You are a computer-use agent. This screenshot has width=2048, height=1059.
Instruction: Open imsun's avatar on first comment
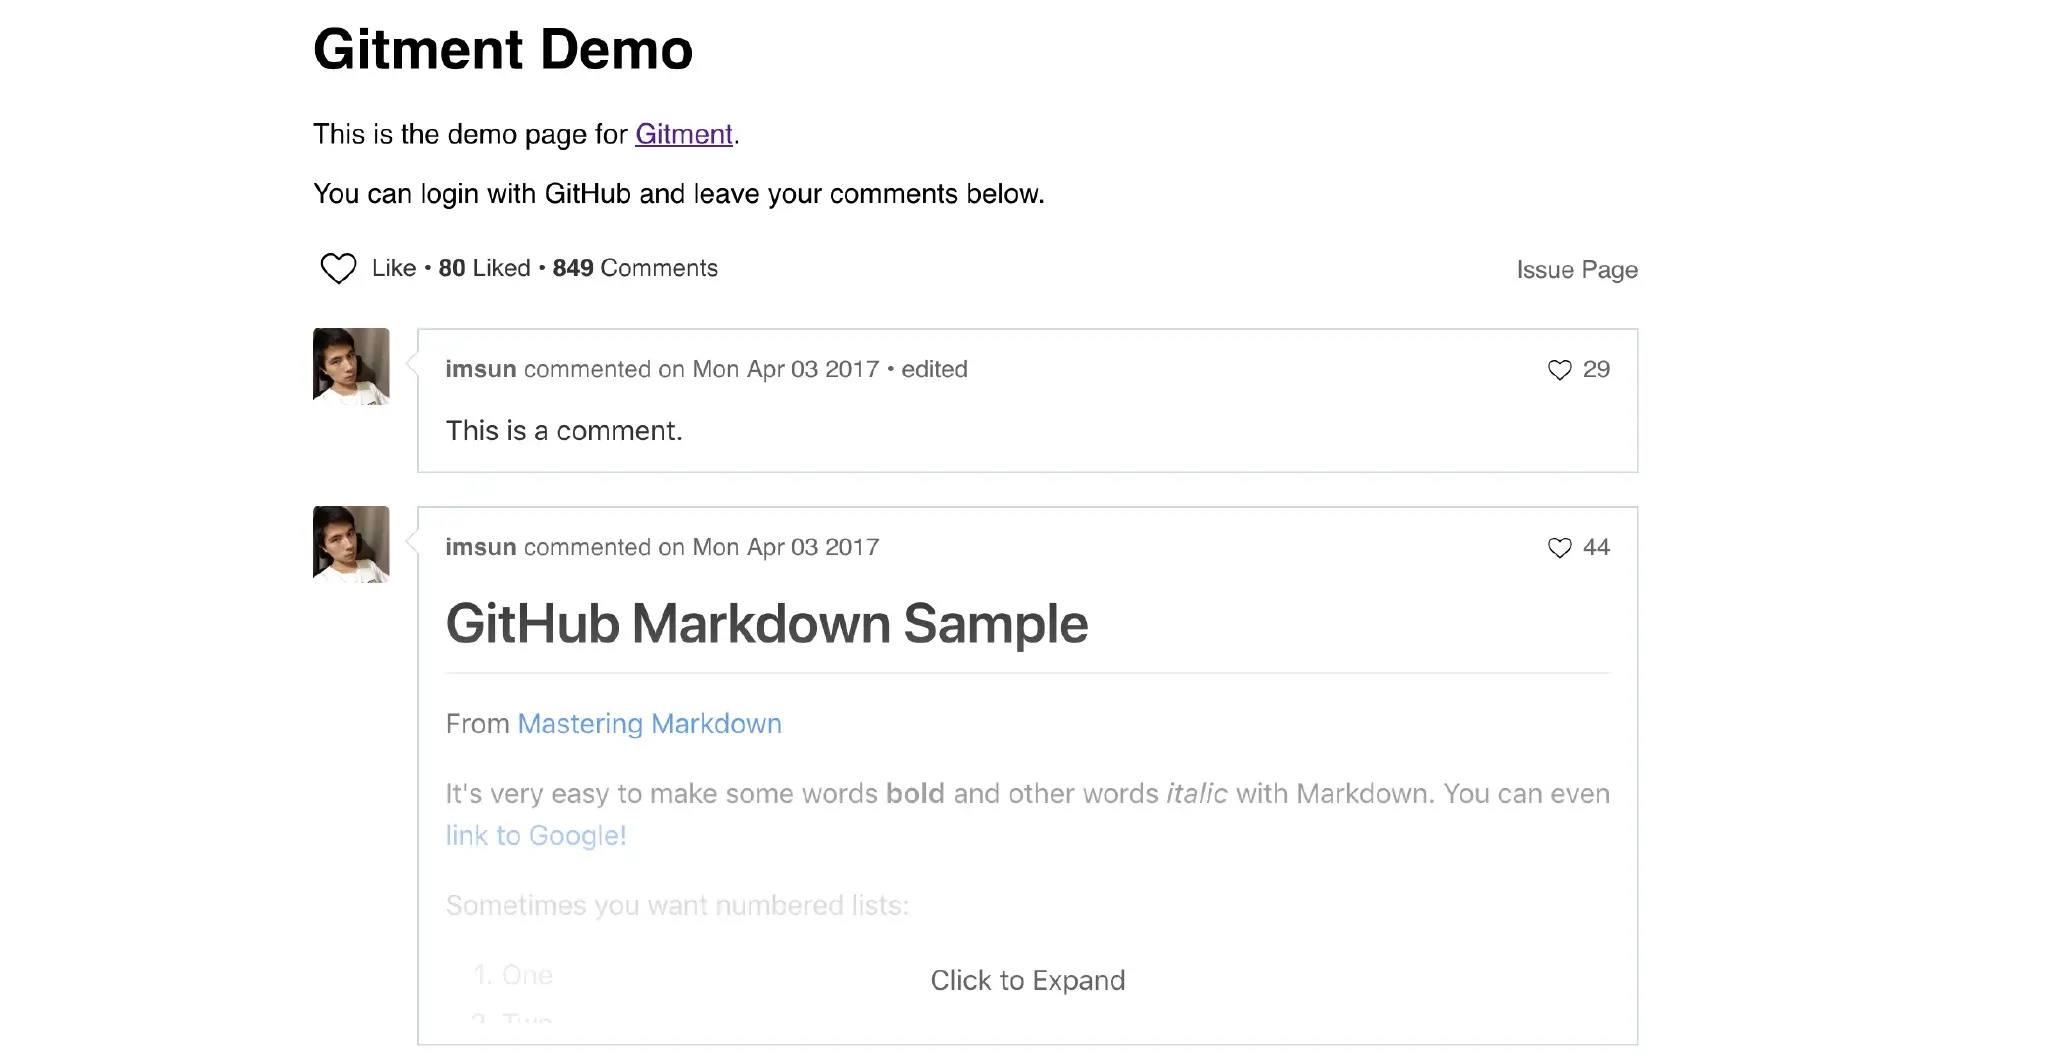tap(351, 366)
